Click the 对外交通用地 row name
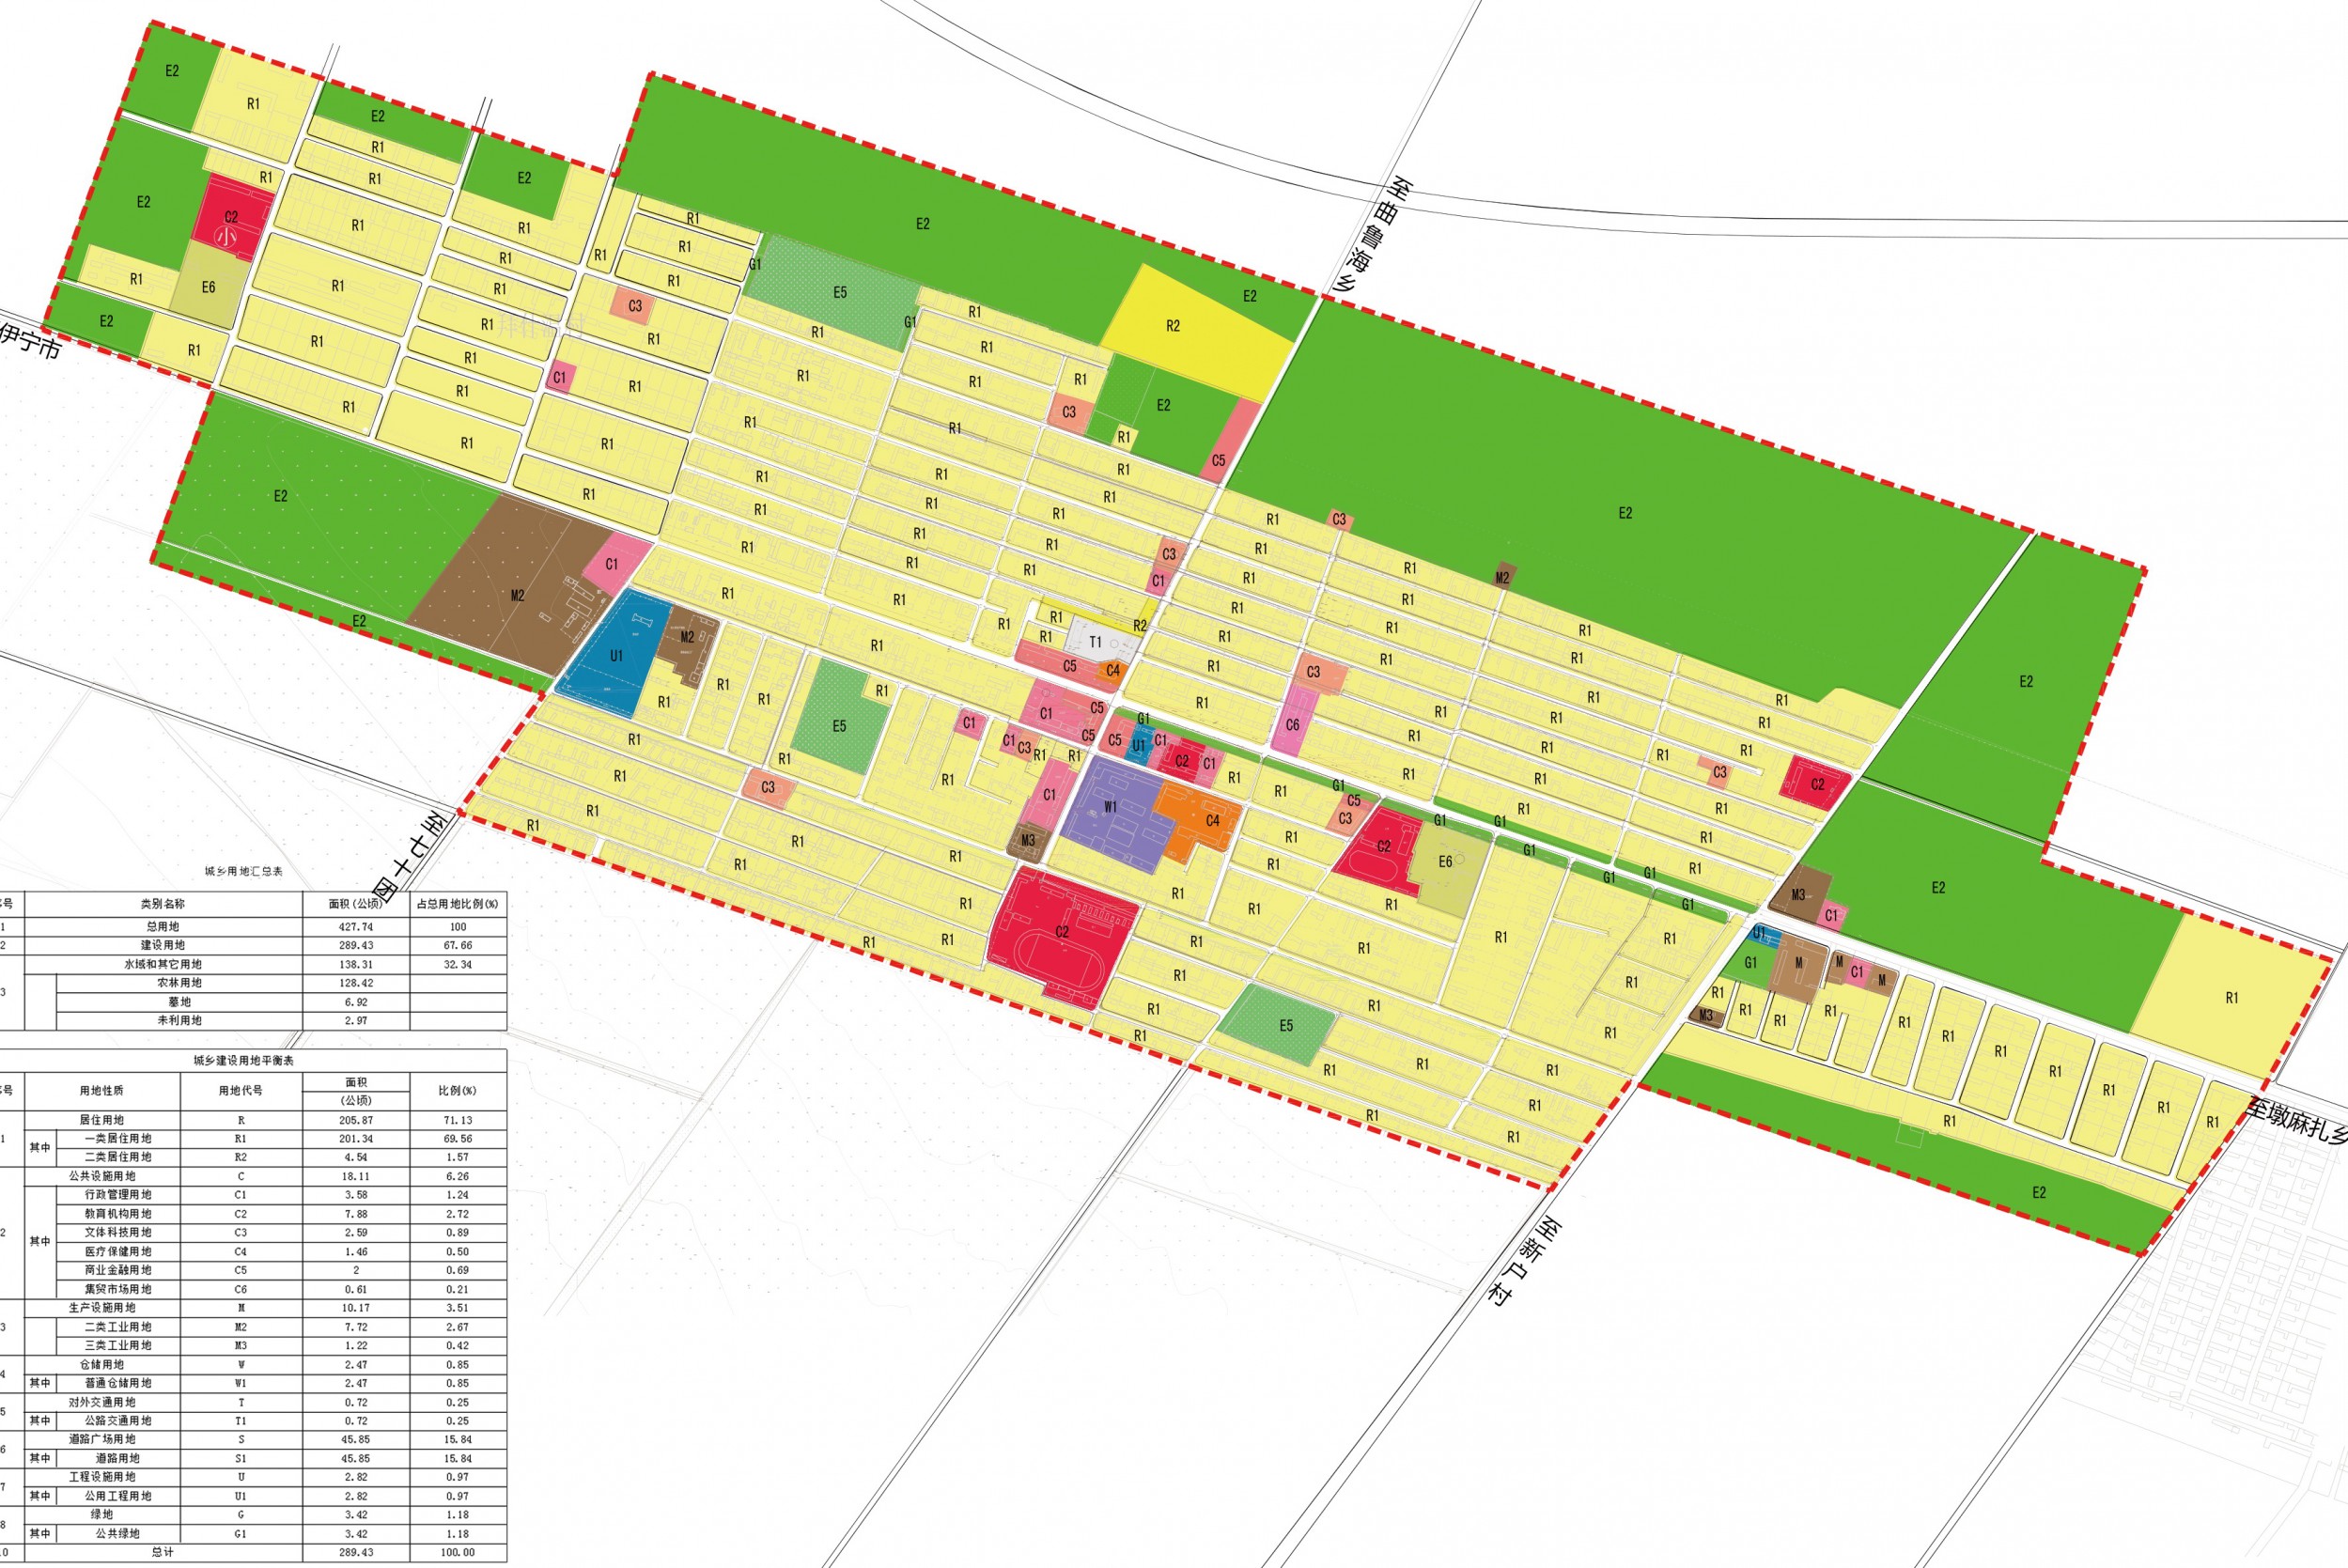2348x1568 pixels. [x=102, y=1402]
